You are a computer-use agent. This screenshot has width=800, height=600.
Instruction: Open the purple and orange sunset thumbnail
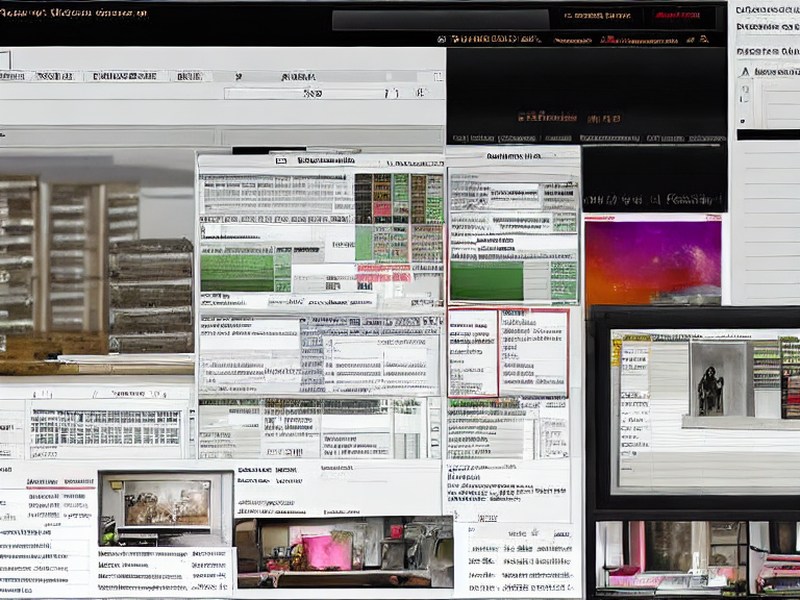[653, 262]
